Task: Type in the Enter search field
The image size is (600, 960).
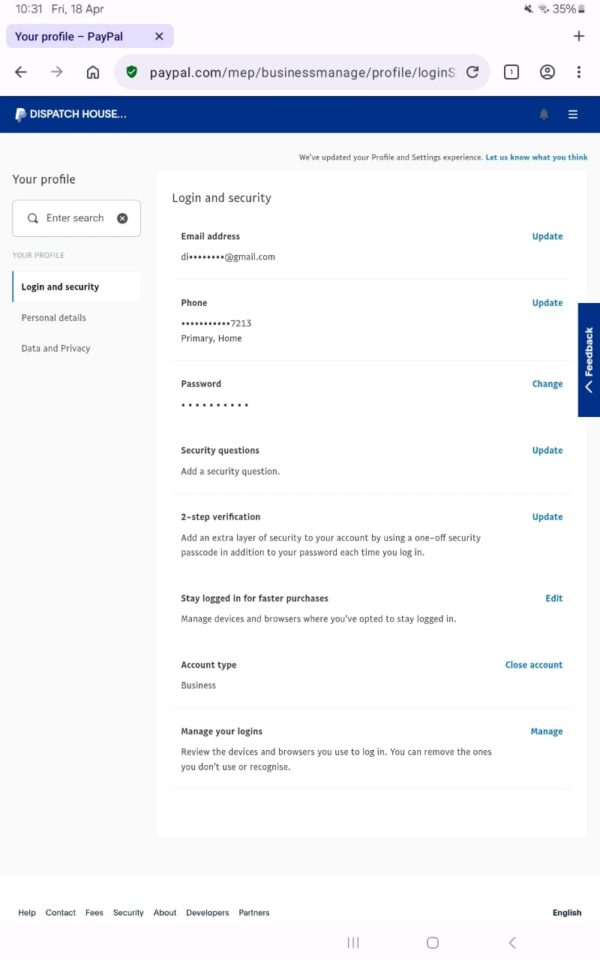Action: (76, 218)
